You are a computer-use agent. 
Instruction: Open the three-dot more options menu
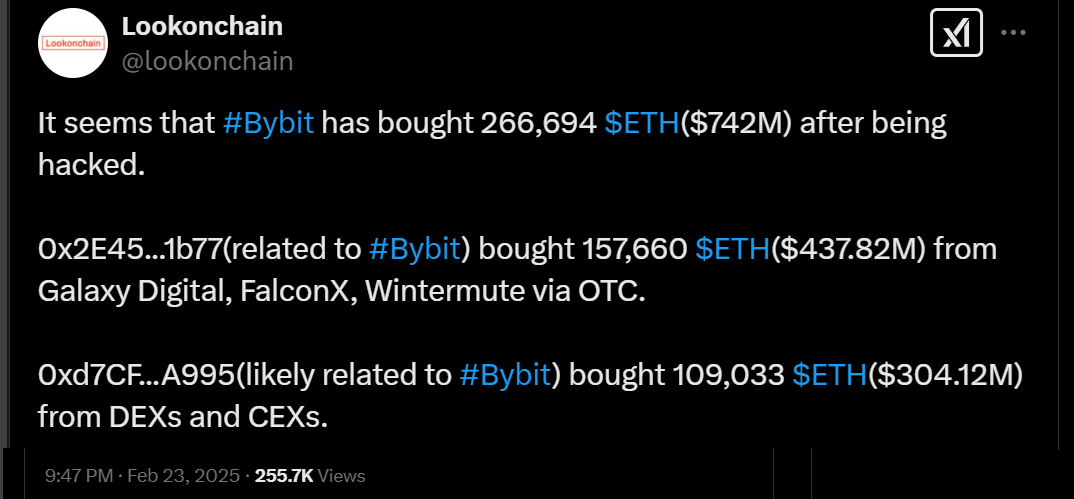[x=1013, y=32]
